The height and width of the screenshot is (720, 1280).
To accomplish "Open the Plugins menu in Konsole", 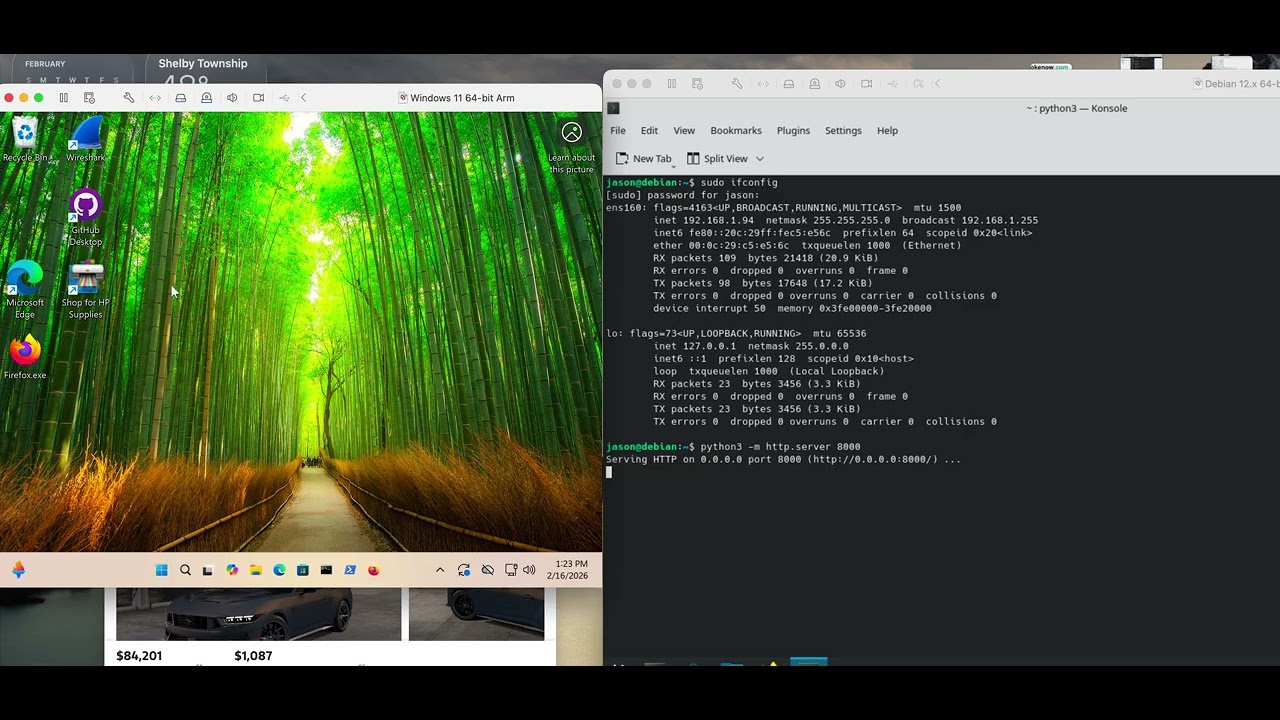I will tap(793, 131).
